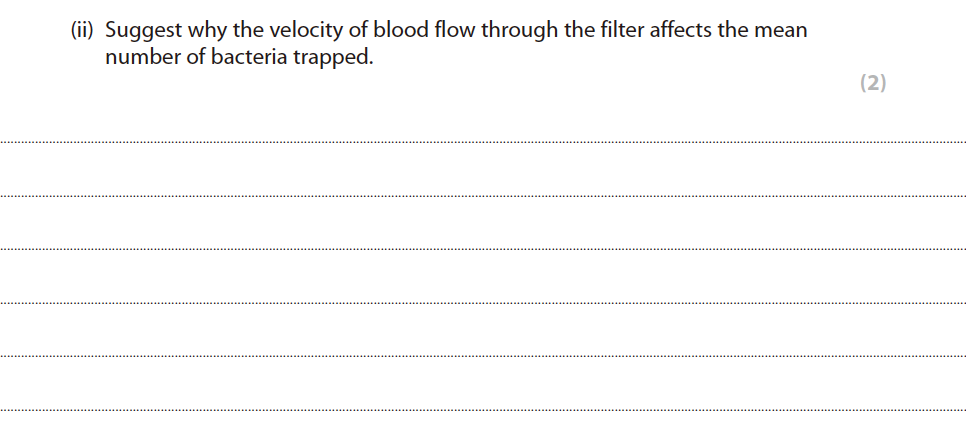Screen dimensions: 966x430
Task: Click the first dotted answer line
Action: coord(483,143)
